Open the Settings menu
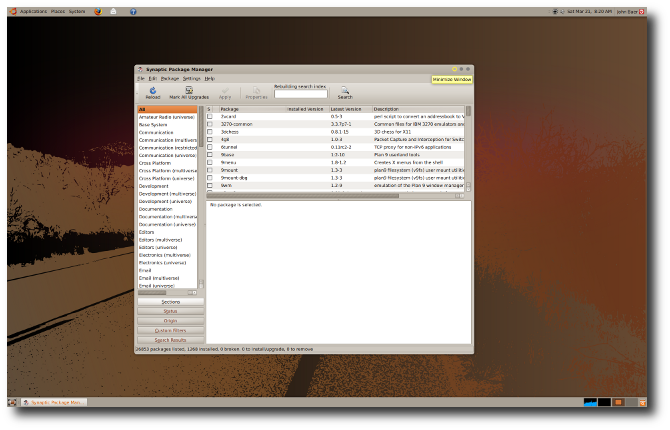 coord(191,79)
